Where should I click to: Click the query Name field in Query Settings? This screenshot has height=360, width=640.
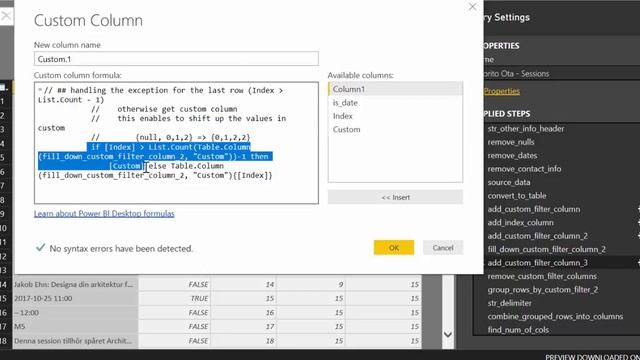coord(561,73)
